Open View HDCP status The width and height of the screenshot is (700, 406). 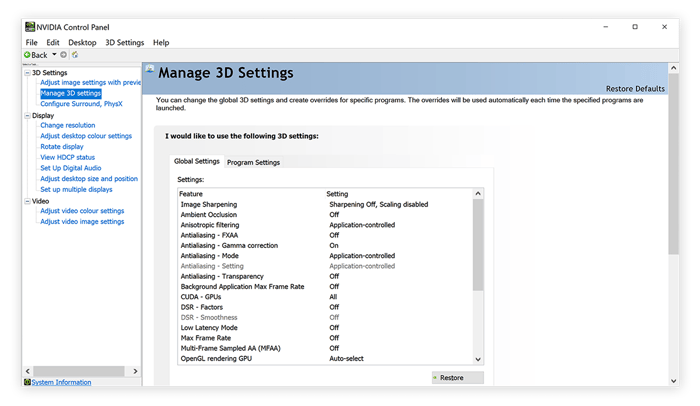coord(67,157)
